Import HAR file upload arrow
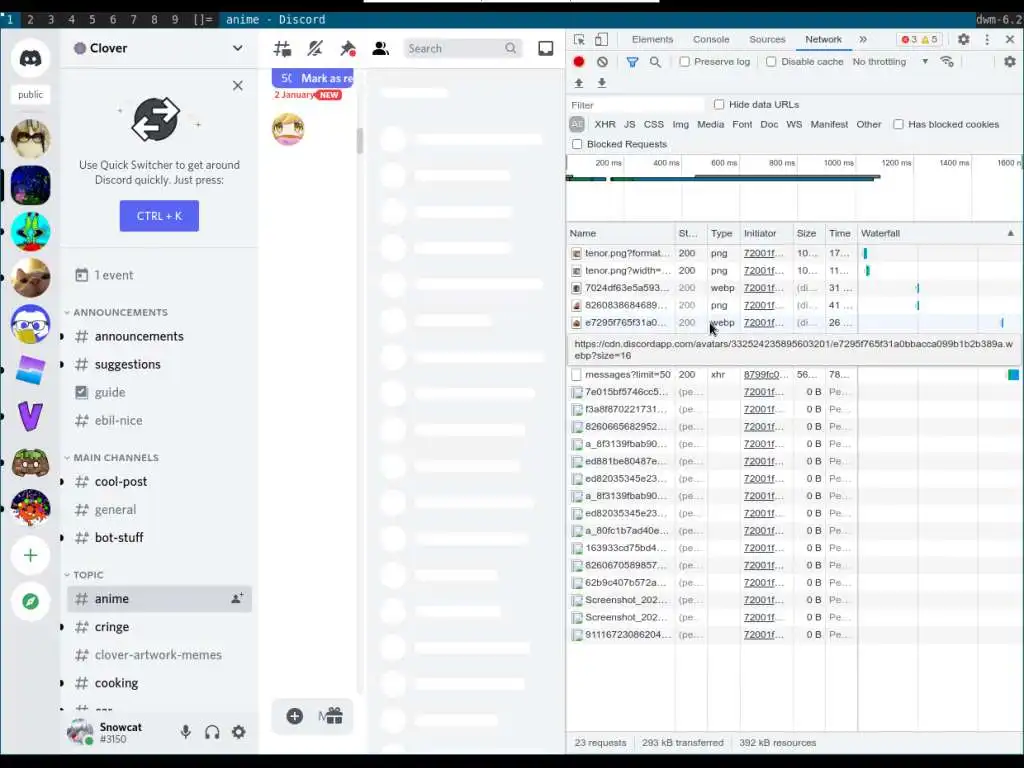The width and height of the screenshot is (1024, 768). click(x=579, y=83)
